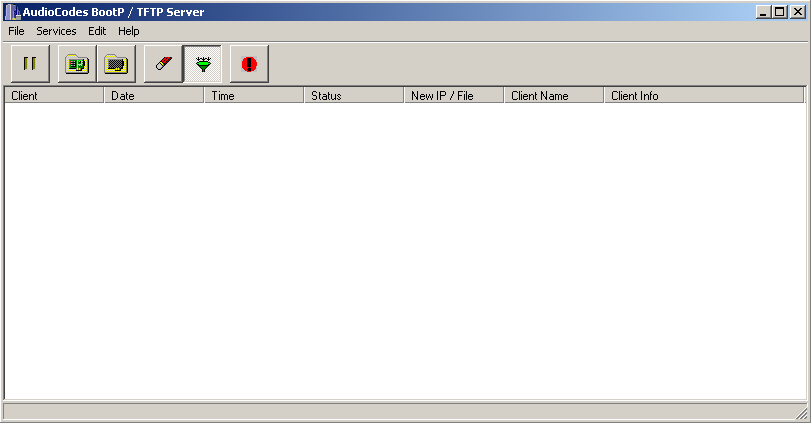Click the Pause toolbar button

coord(30,64)
